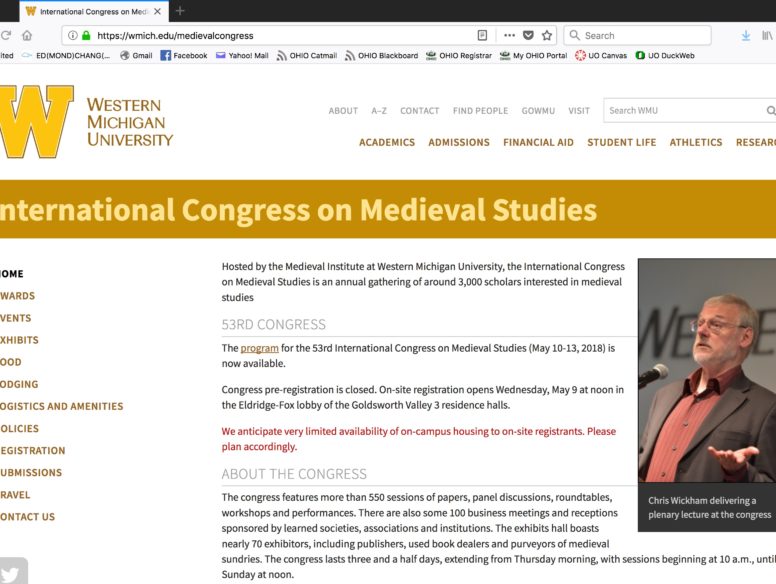Open the FINANCIAL AID menu
This screenshot has width=776, height=584.
point(538,143)
